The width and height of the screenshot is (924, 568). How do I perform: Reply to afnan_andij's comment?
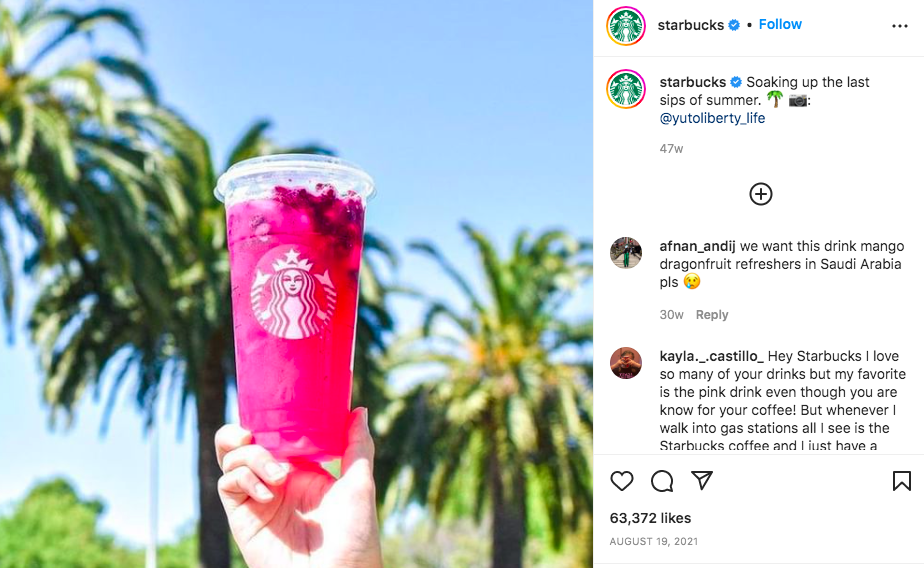click(712, 315)
